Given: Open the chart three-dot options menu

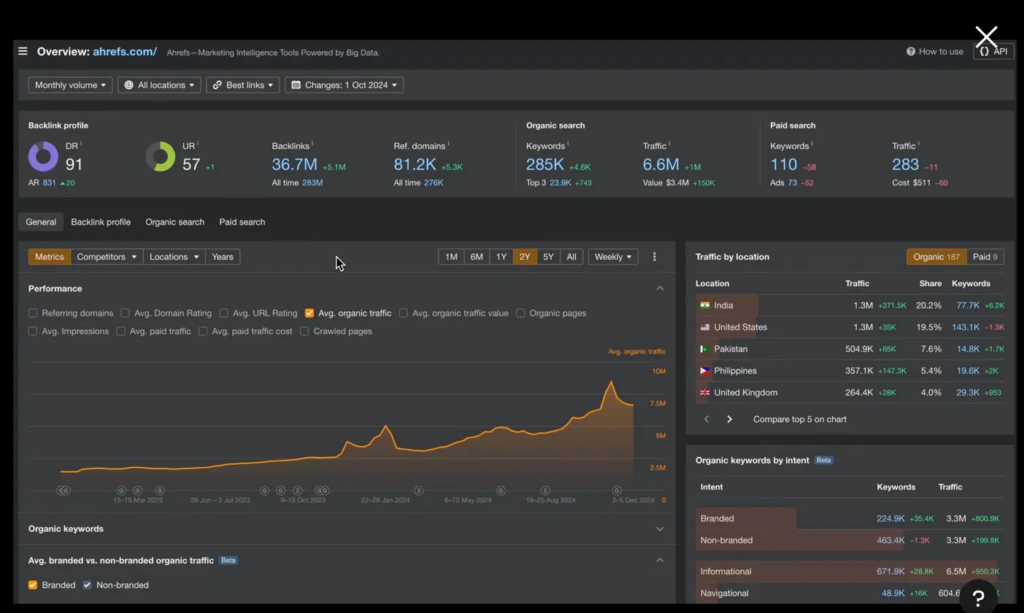Looking at the screenshot, I should point(654,257).
